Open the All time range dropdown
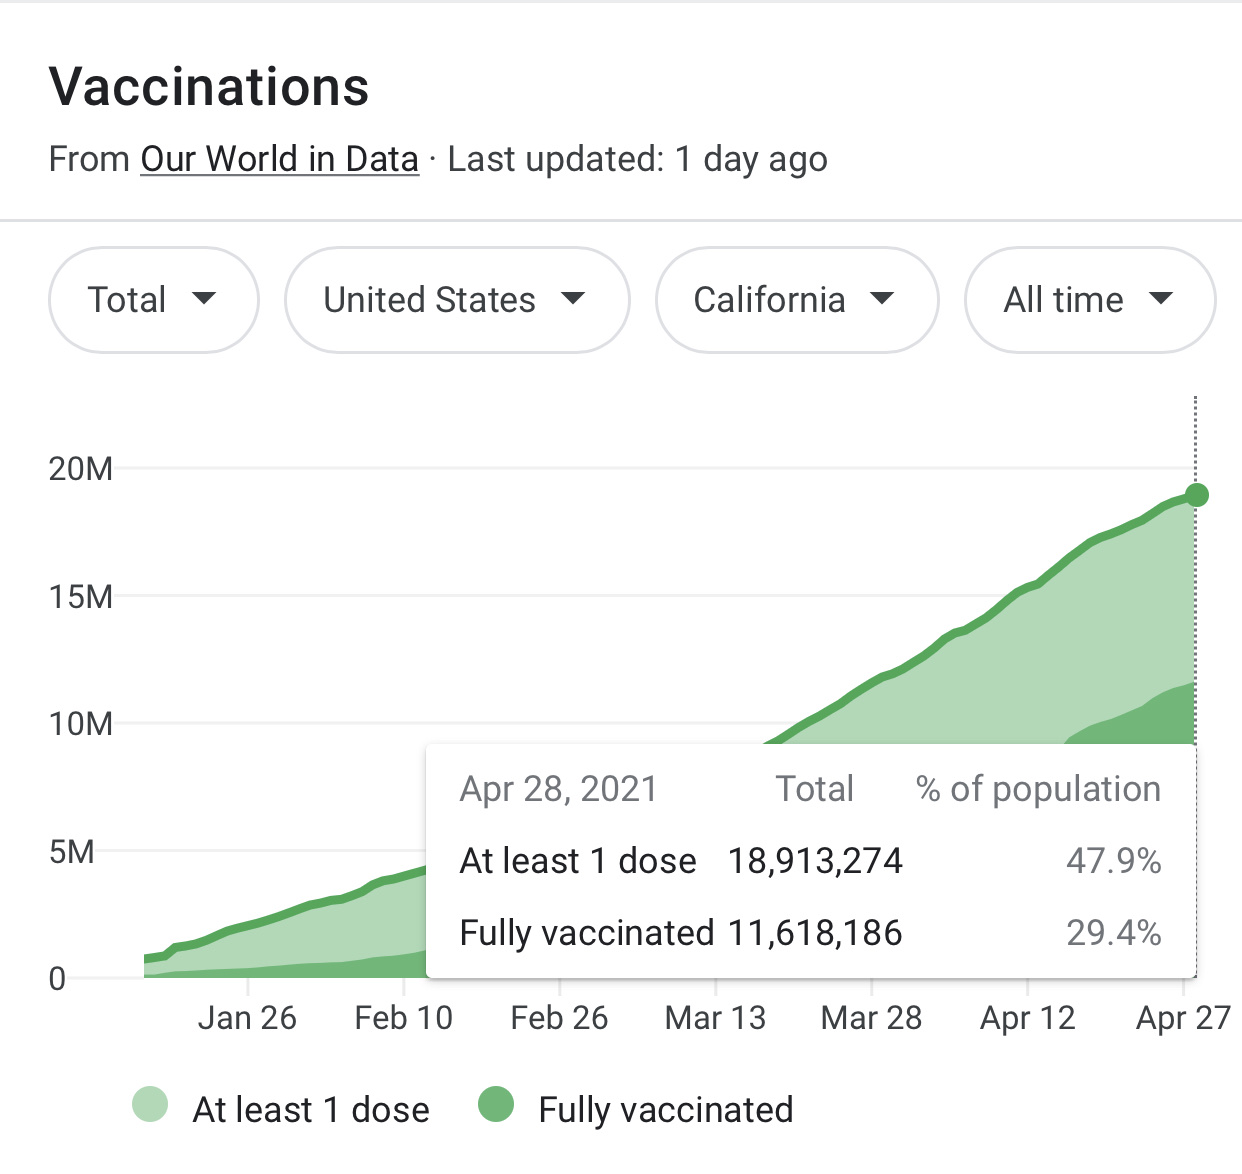This screenshot has height=1174, width=1242. pyautogui.click(x=1089, y=300)
